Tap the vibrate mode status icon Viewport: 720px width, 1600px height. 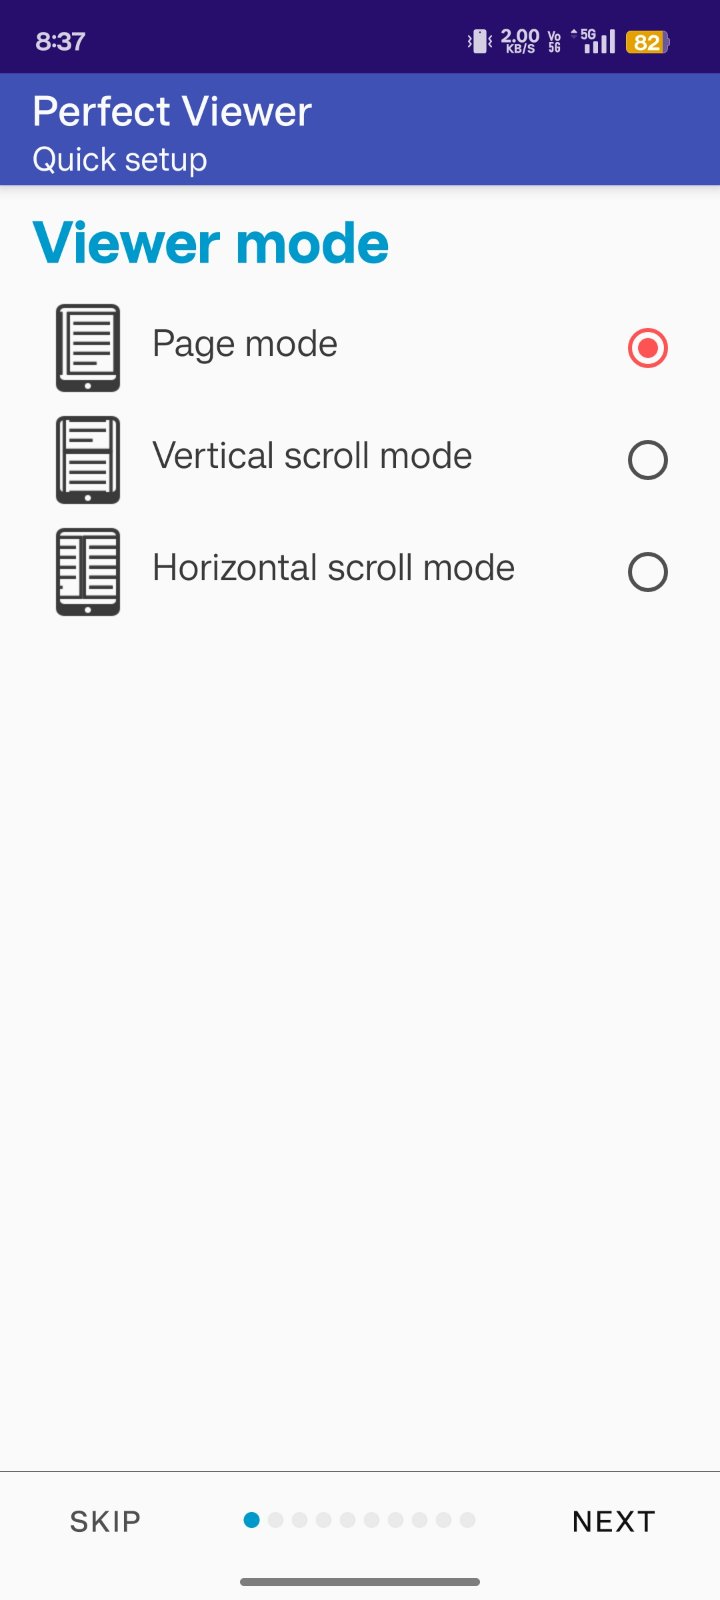[x=480, y=42]
